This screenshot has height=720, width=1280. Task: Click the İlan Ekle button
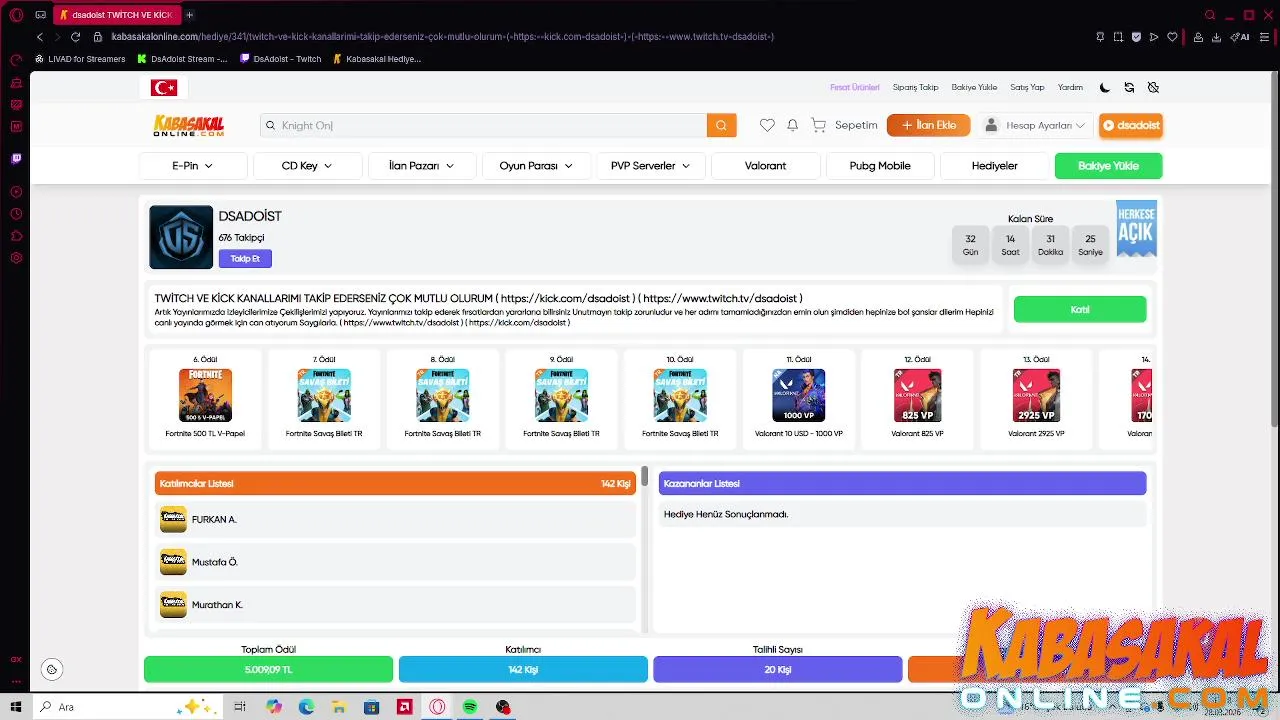[928, 125]
